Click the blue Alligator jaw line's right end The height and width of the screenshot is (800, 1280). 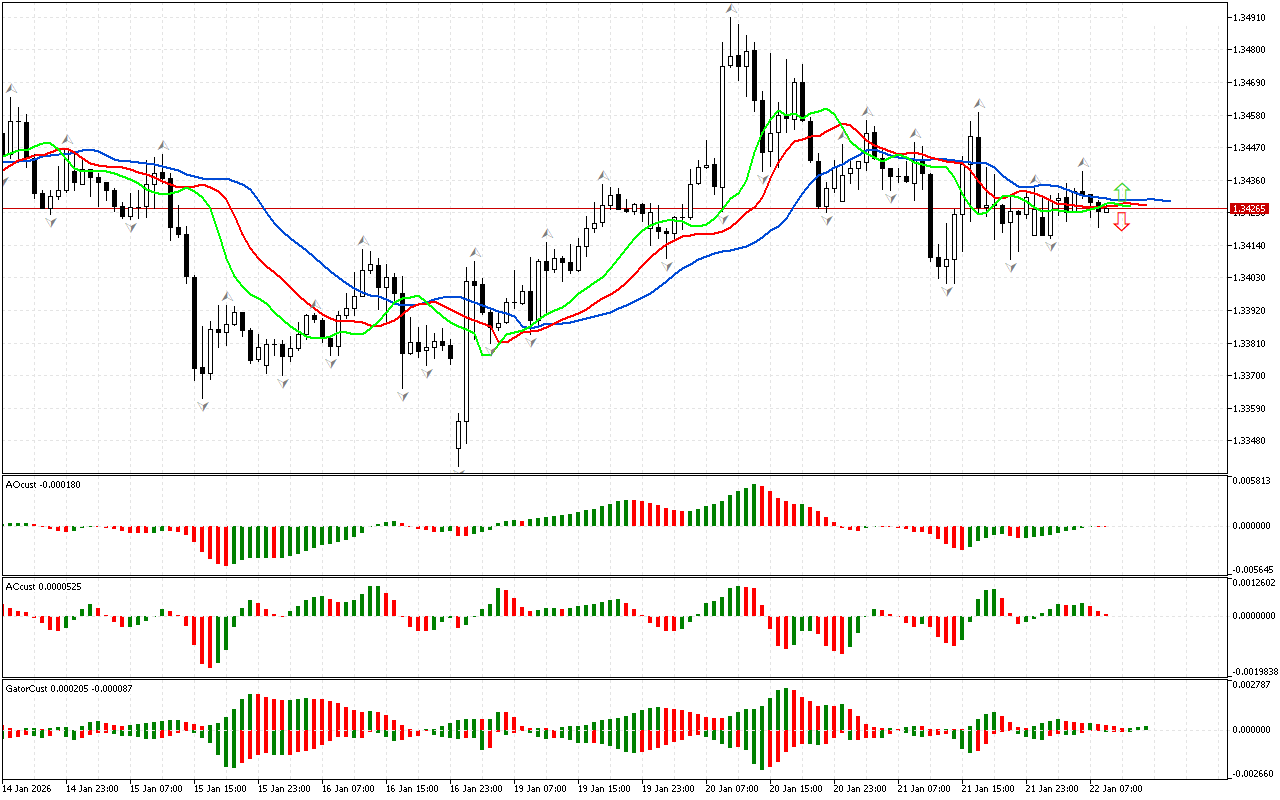point(1167,201)
